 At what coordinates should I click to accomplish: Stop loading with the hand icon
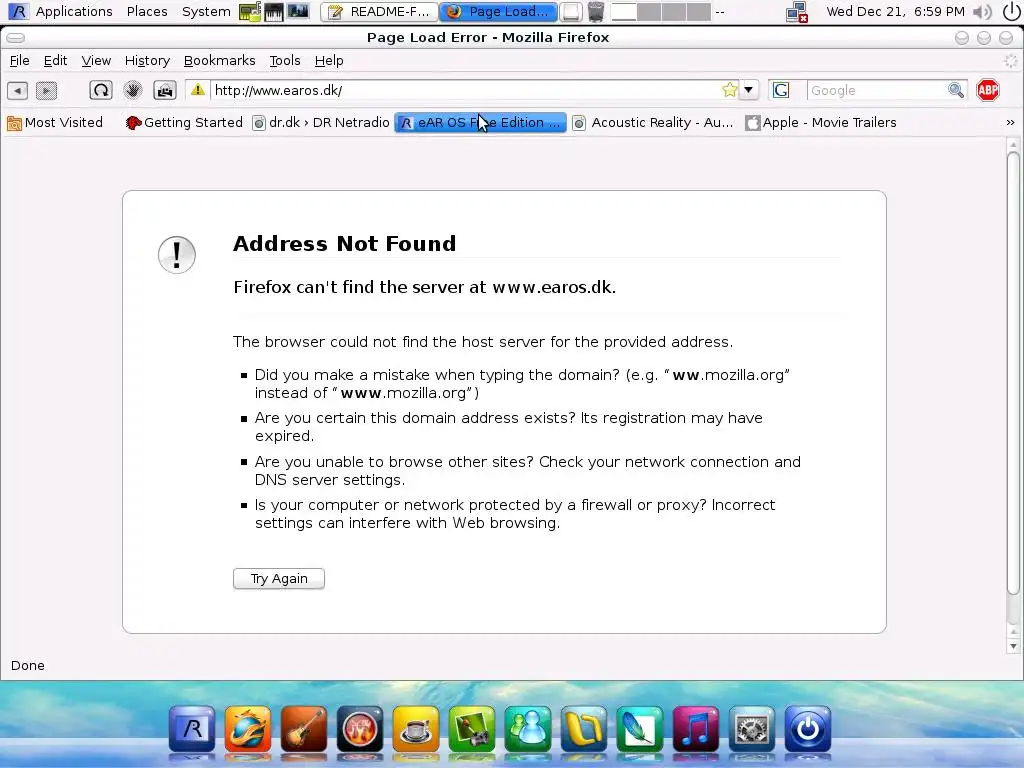point(133,90)
